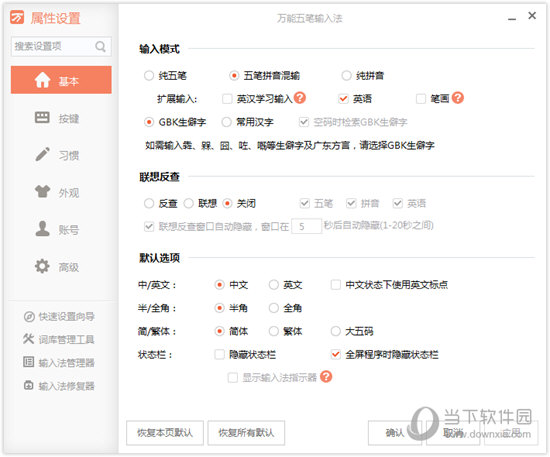Toggle 联想反查窗口自动隐藏 checkbox

[149, 227]
